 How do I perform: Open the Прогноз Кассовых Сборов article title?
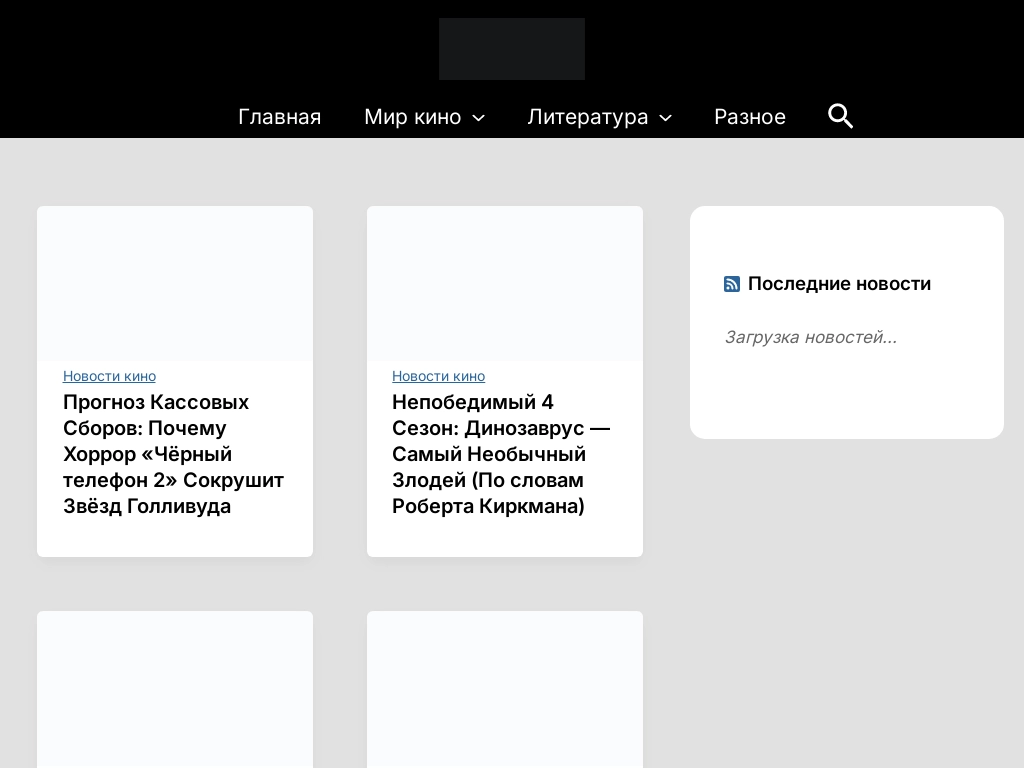(173, 454)
